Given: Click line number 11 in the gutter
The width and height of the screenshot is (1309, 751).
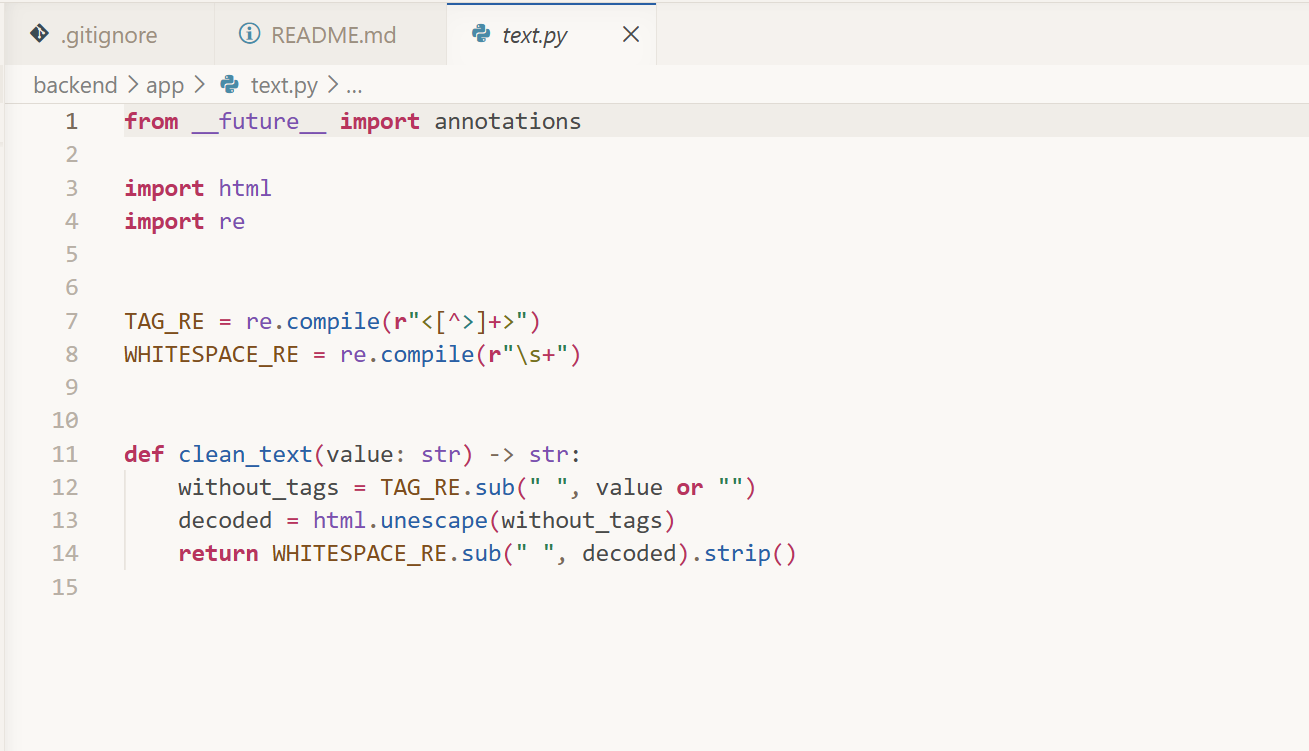Looking at the screenshot, I should tap(65, 454).
